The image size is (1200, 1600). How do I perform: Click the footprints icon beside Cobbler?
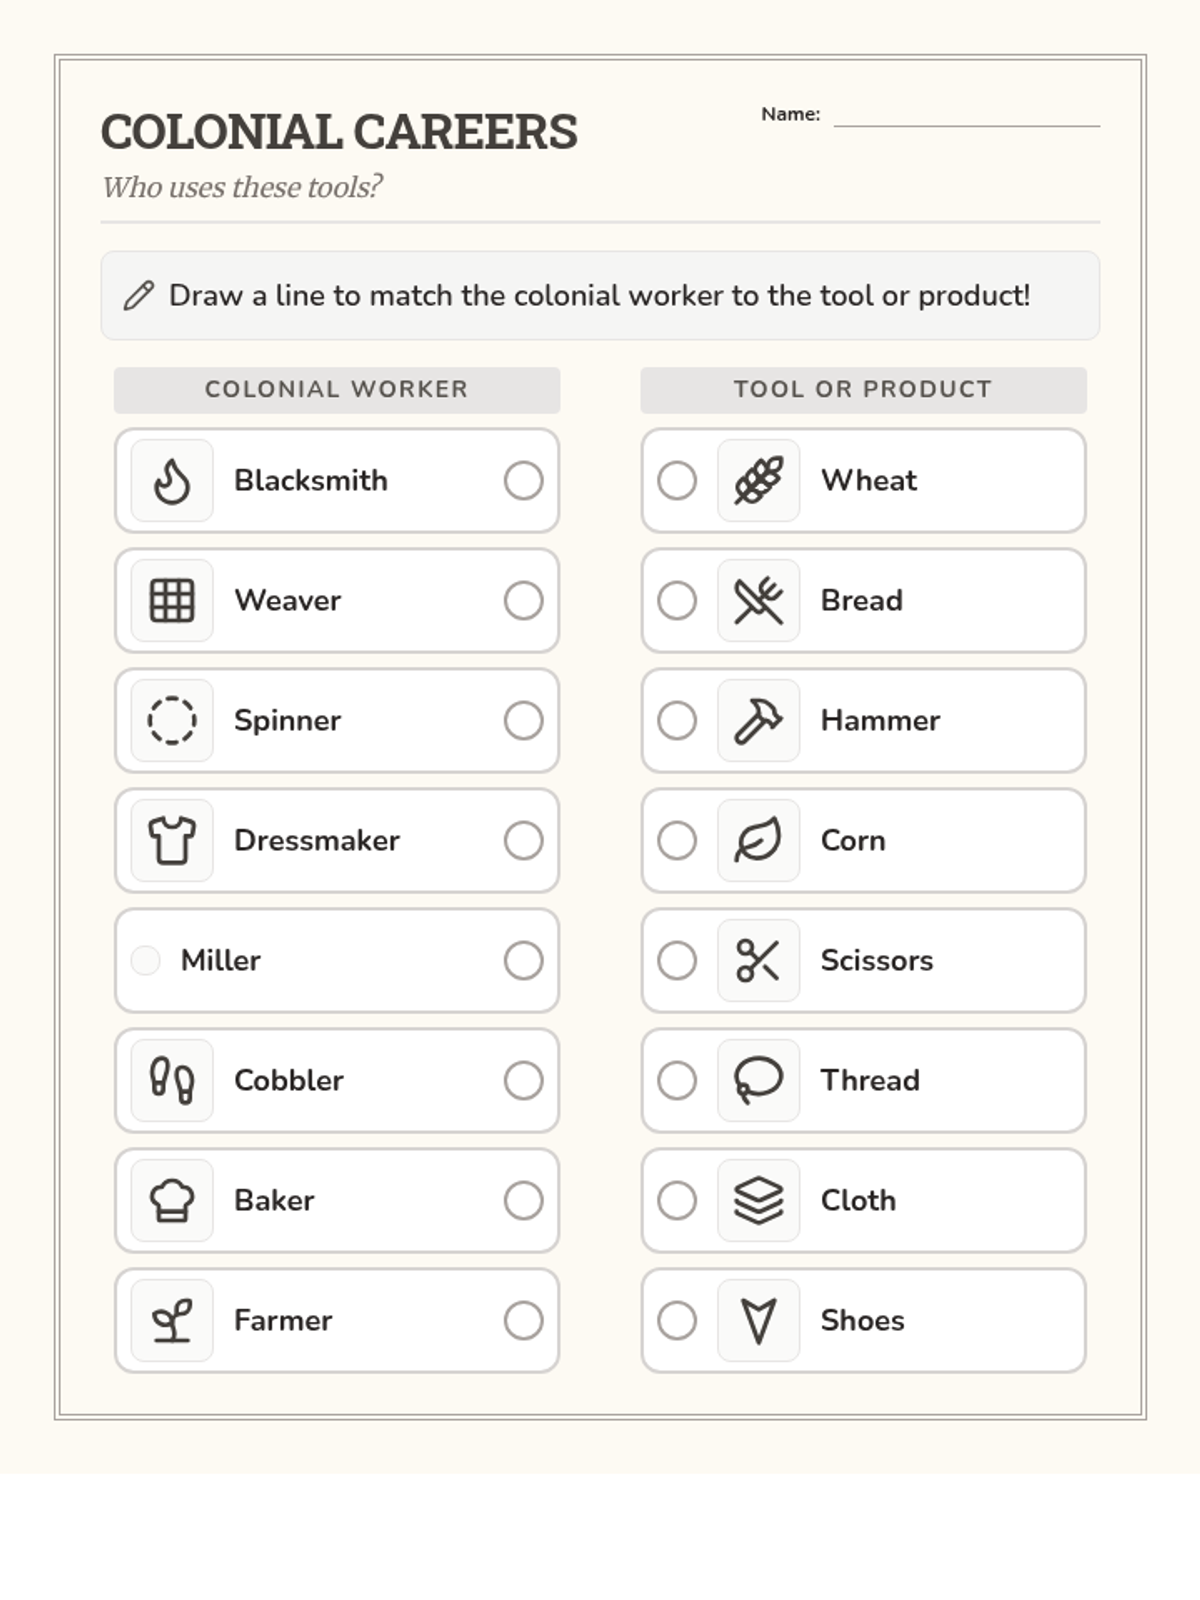172,1081
